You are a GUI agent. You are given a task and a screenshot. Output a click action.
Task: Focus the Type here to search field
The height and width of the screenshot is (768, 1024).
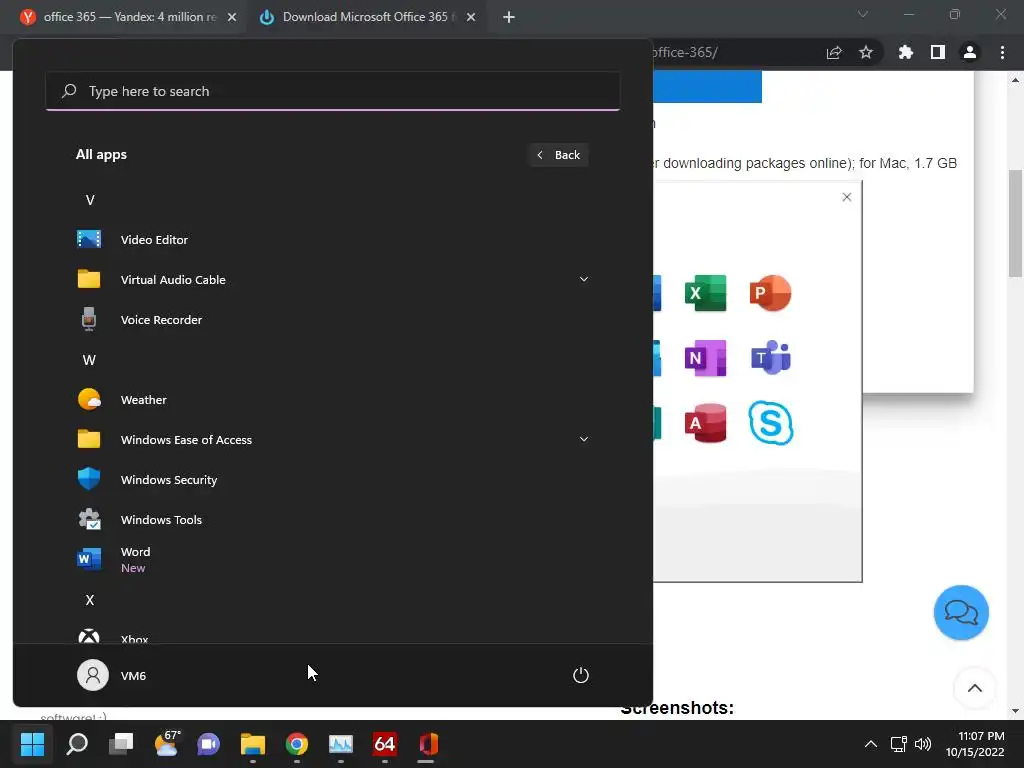click(332, 91)
